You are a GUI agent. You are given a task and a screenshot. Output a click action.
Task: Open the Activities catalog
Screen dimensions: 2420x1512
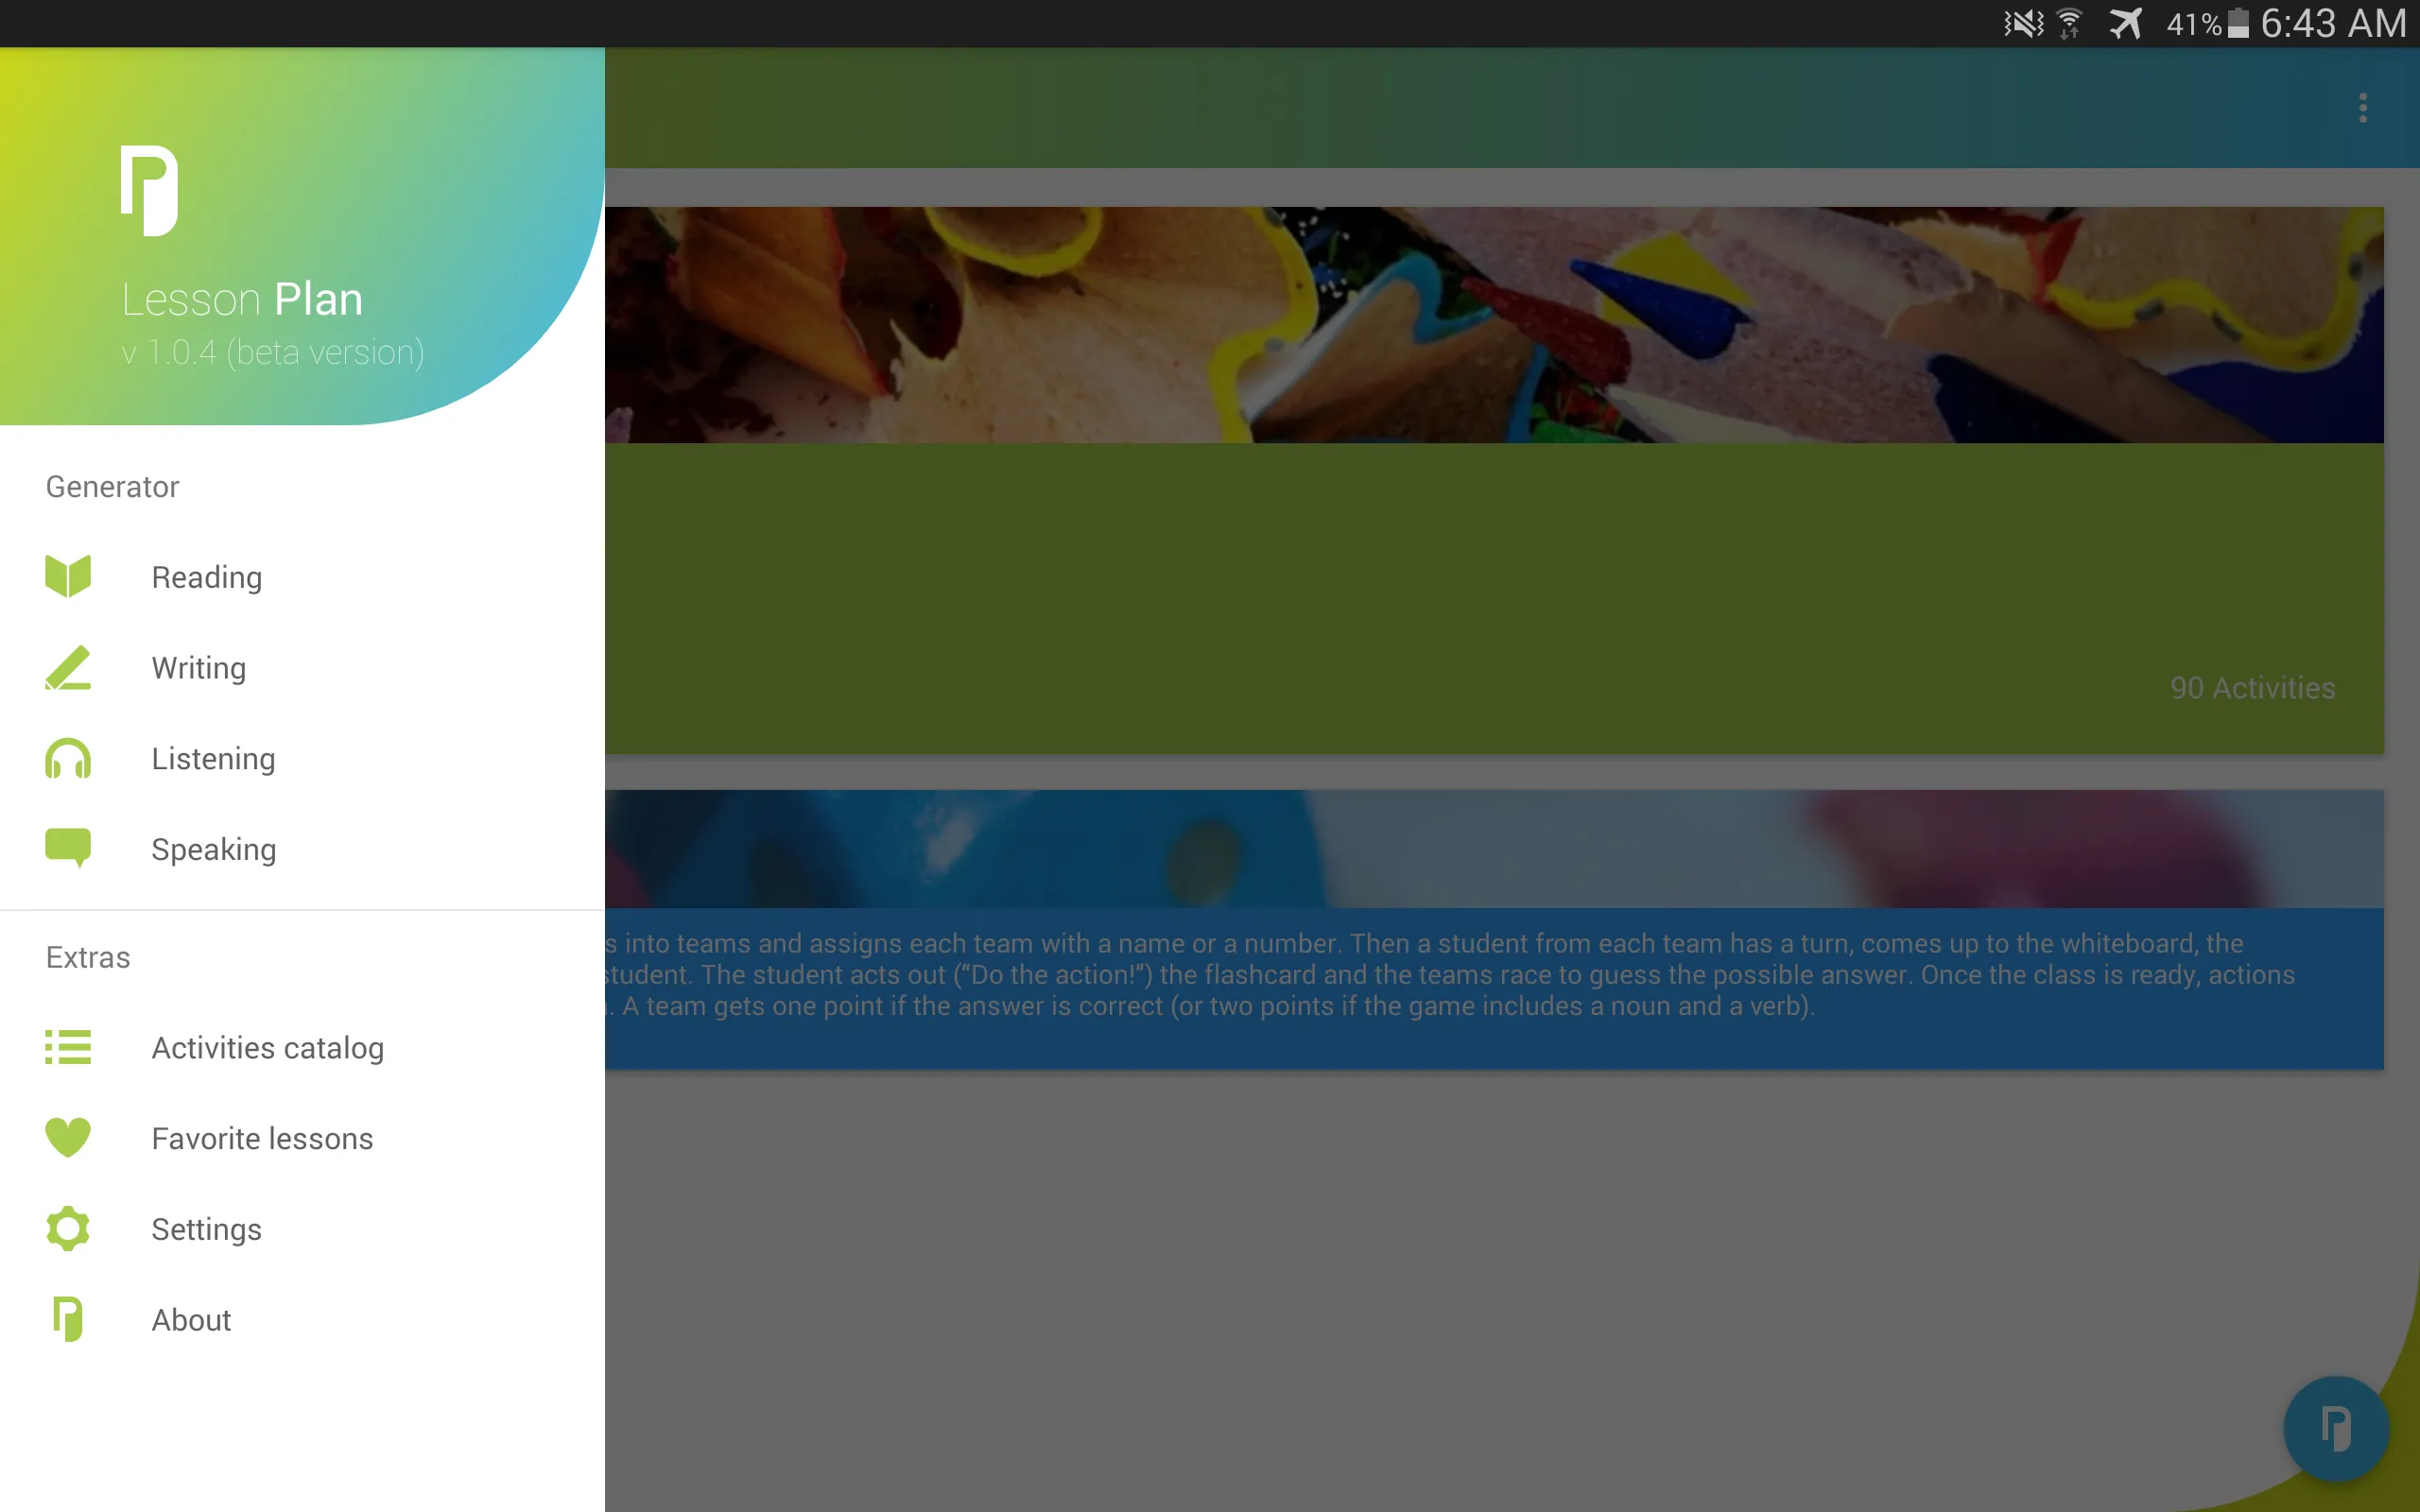(268, 1047)
